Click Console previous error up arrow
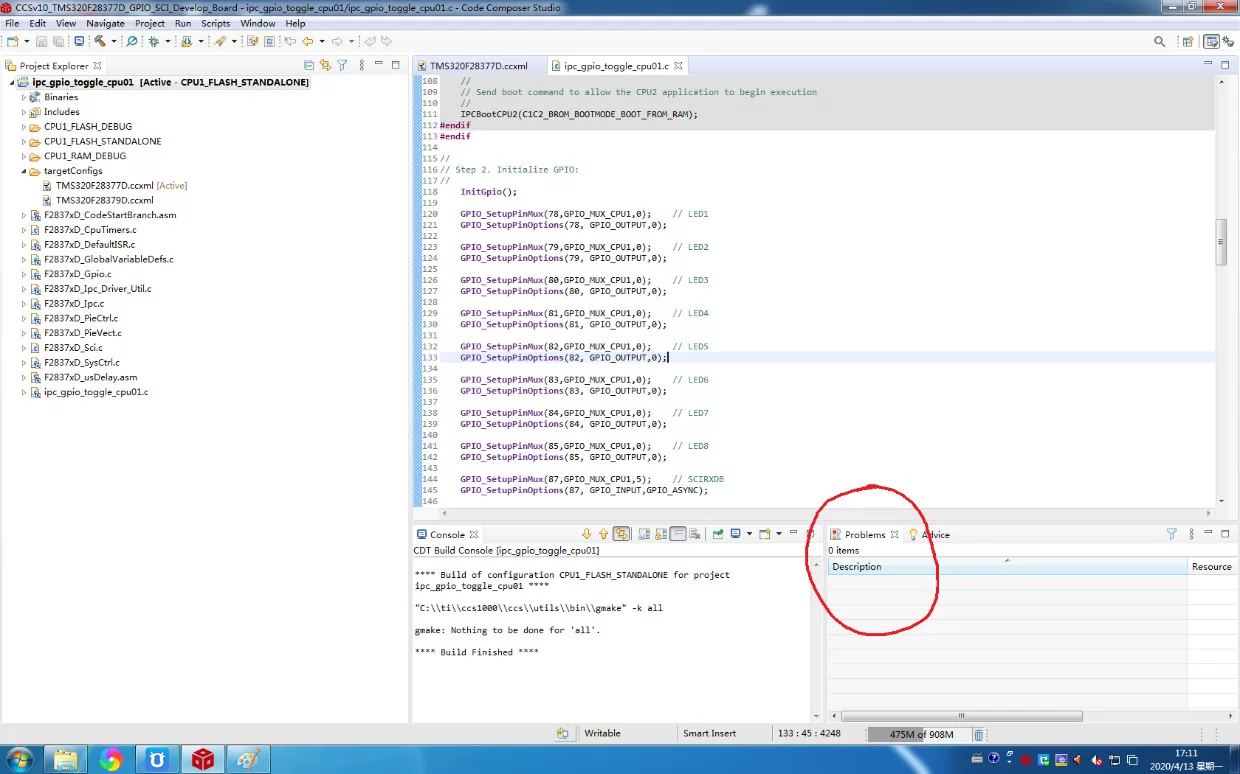The width and height of the screenshot is (1240, 774). 603,534
